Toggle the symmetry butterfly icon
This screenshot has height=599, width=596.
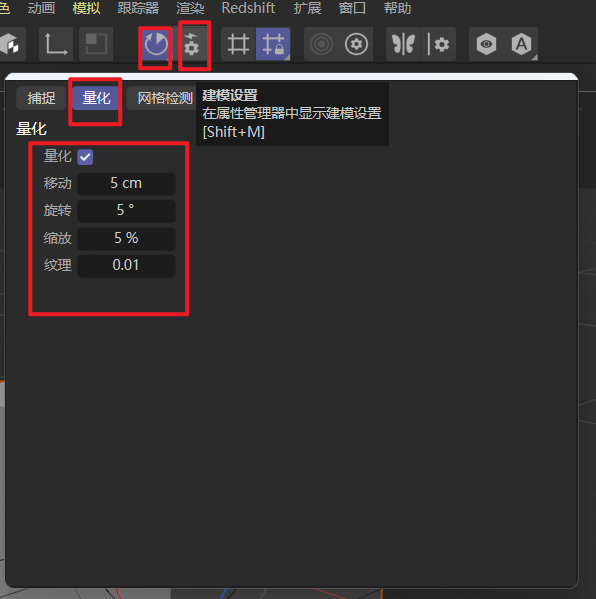403,44
